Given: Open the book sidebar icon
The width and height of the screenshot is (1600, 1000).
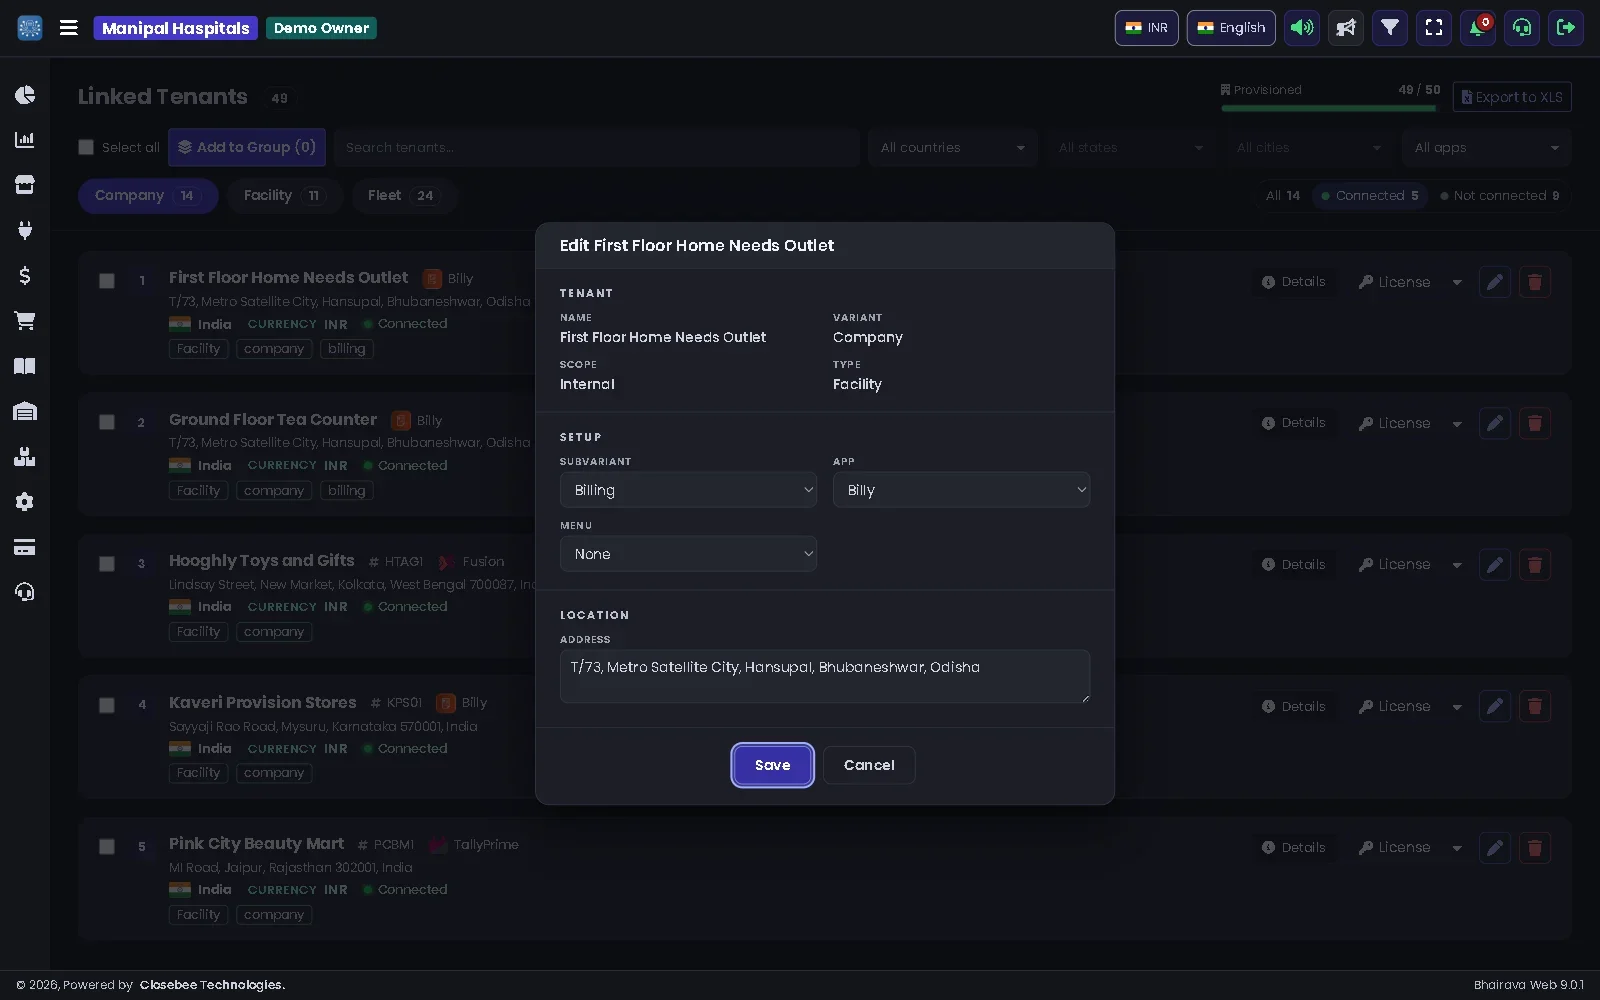Looking at the screenshot, I should click(x=25, y=366).
